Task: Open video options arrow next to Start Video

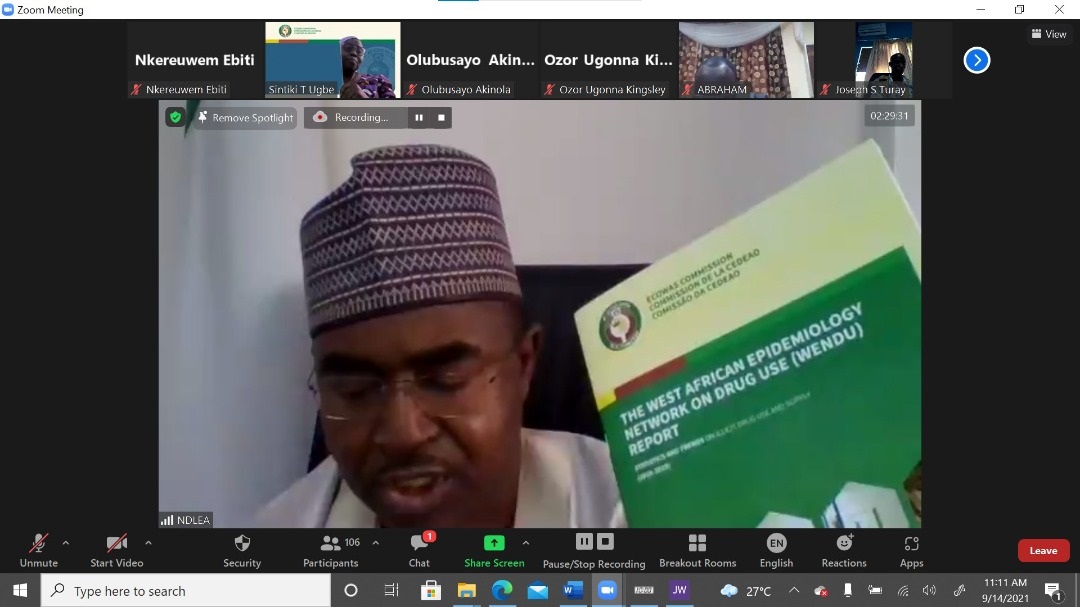Action: (148, 543)
